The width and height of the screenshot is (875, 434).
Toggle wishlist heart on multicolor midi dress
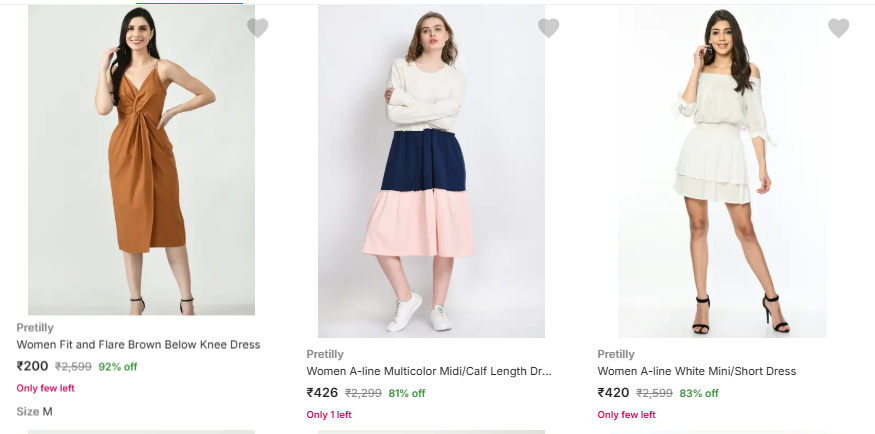pos(548,28)
